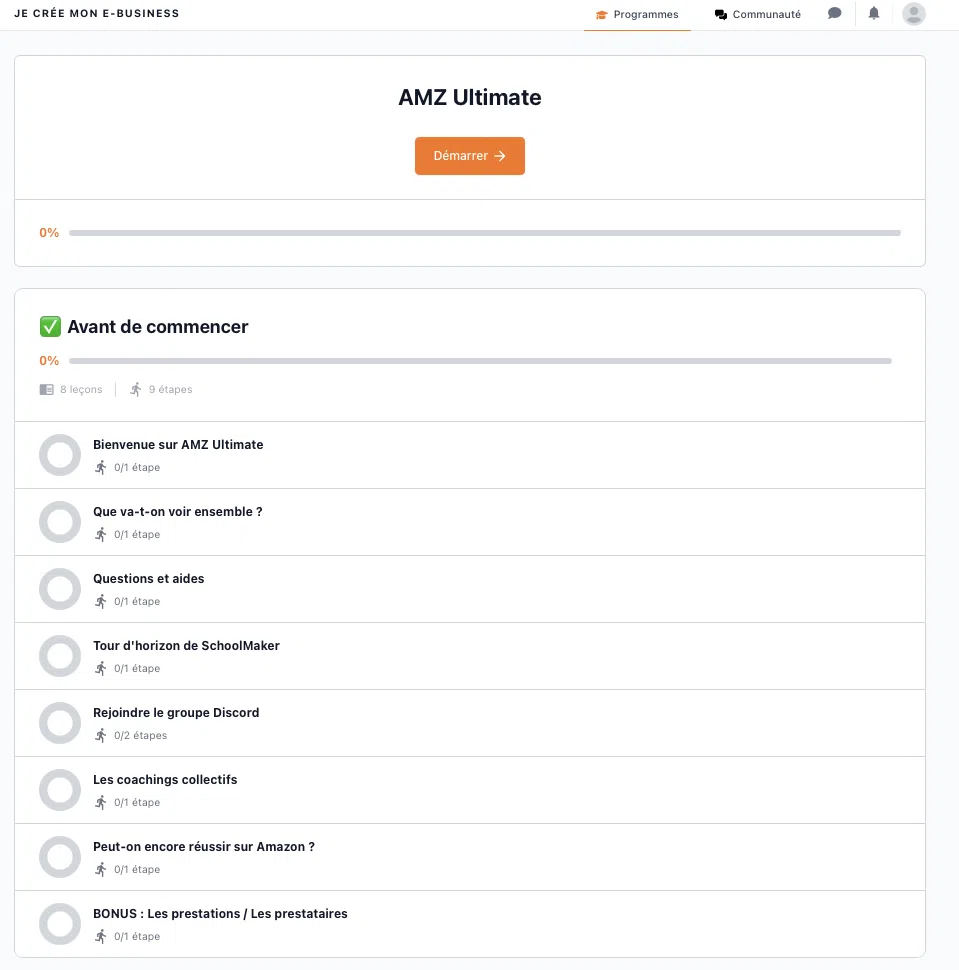Viewport: 959px width, 970px height.
Task: Switch to the Communauté tab
Action: tap(757, 15)
